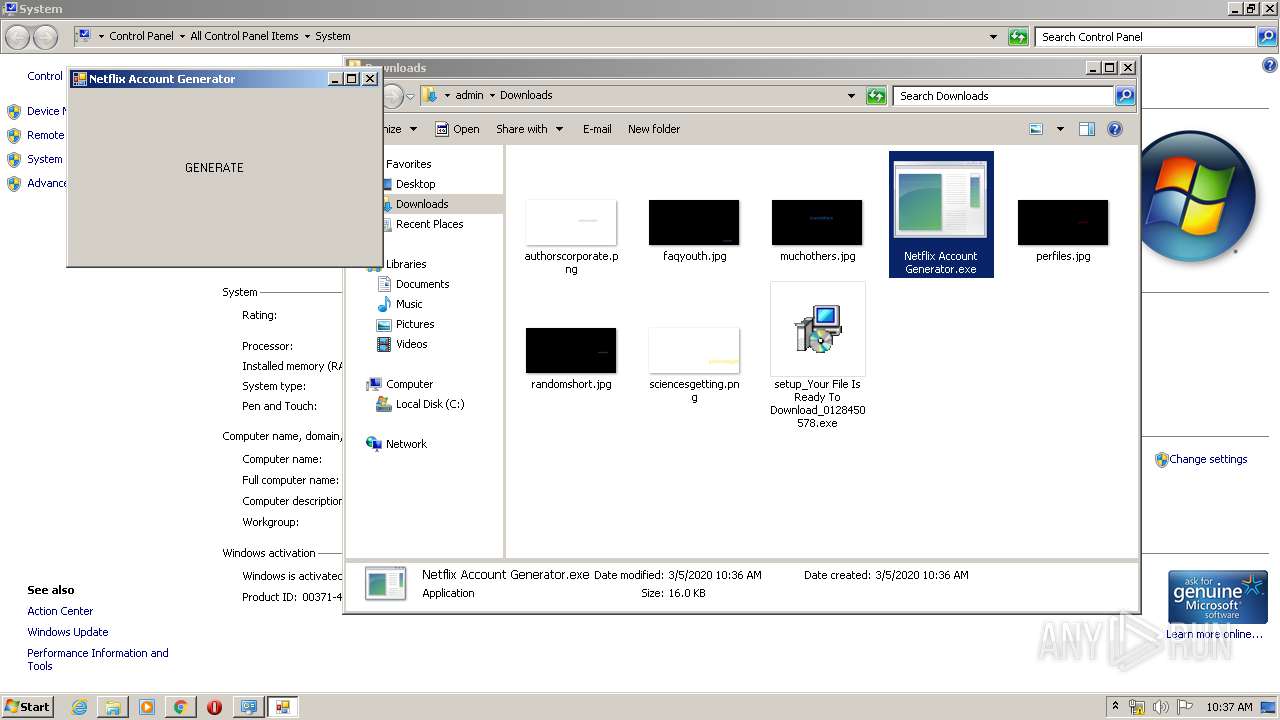Select the authorscorporate.png thumbnail
Viewport: 1280px width, 720px height.
571,222
